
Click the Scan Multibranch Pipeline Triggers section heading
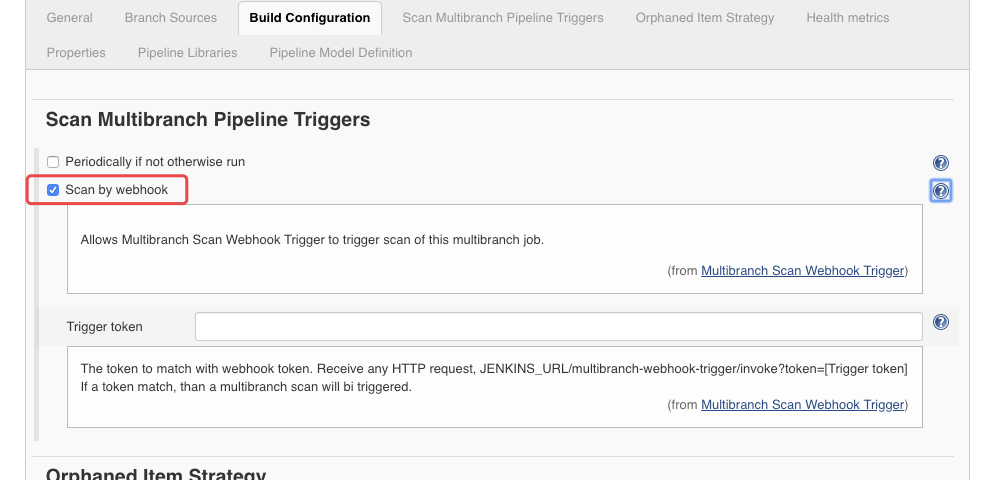[x=208, y=120]
